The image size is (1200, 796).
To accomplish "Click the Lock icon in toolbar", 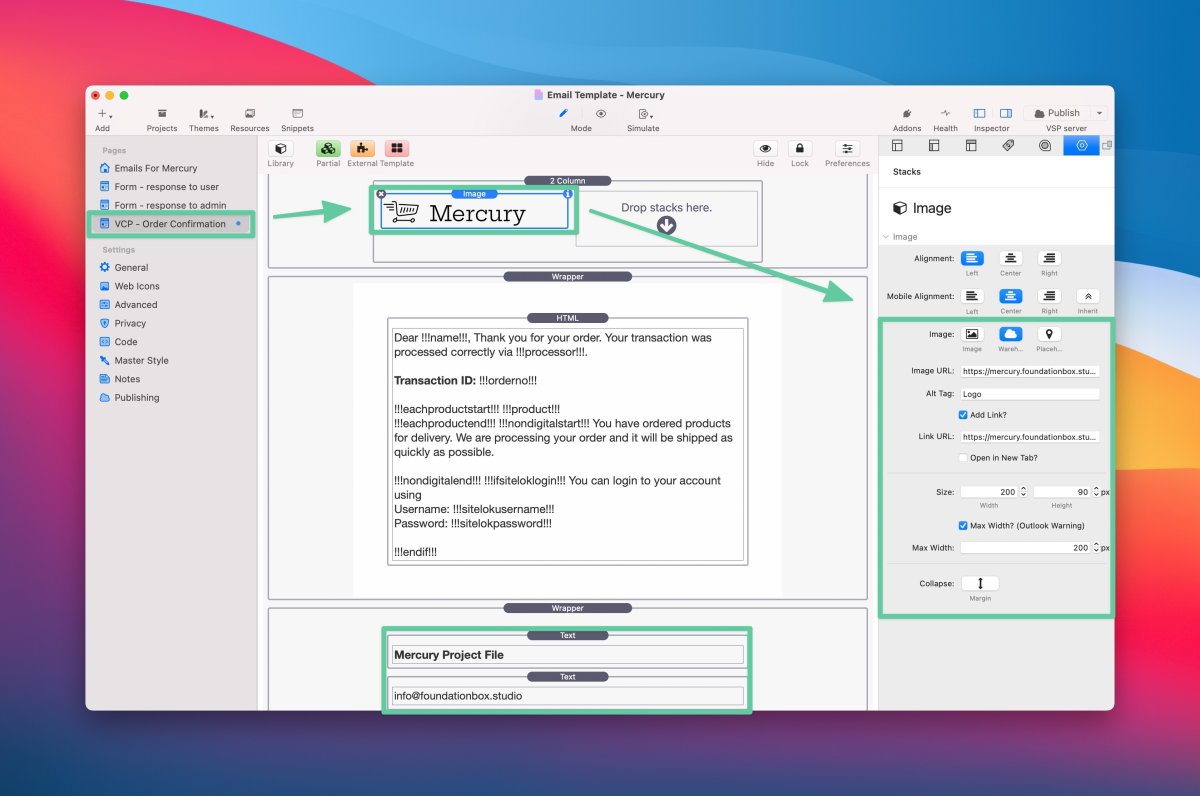I will coord(799,149).
